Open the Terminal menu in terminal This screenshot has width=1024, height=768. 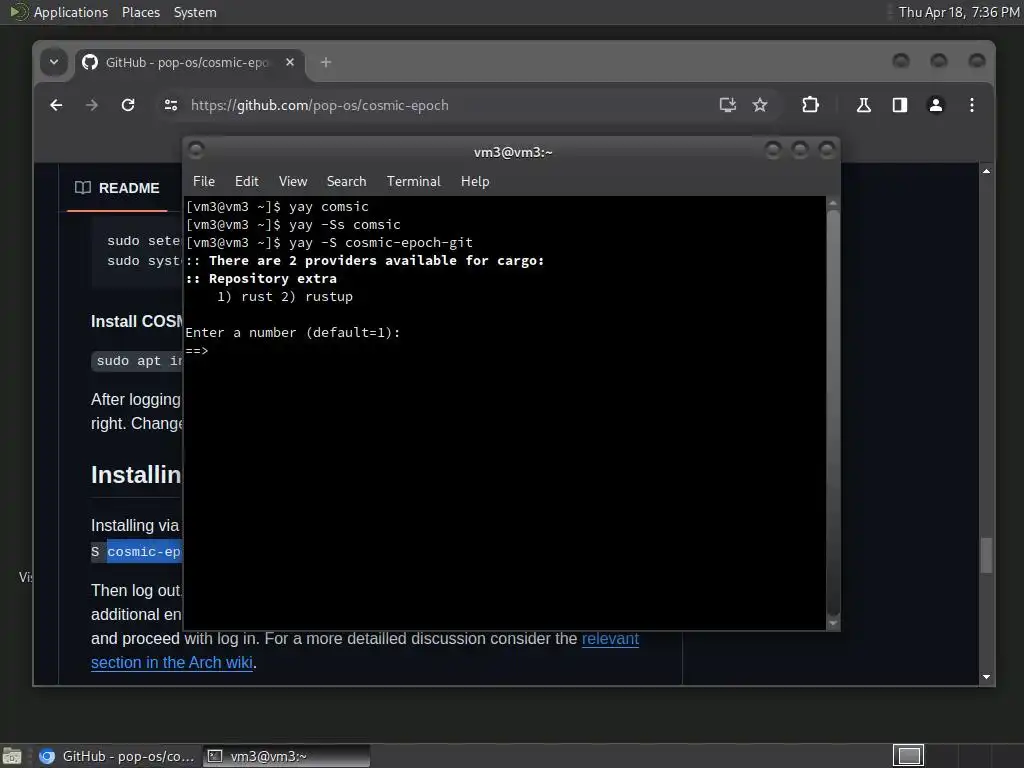(x=413, y=182)
